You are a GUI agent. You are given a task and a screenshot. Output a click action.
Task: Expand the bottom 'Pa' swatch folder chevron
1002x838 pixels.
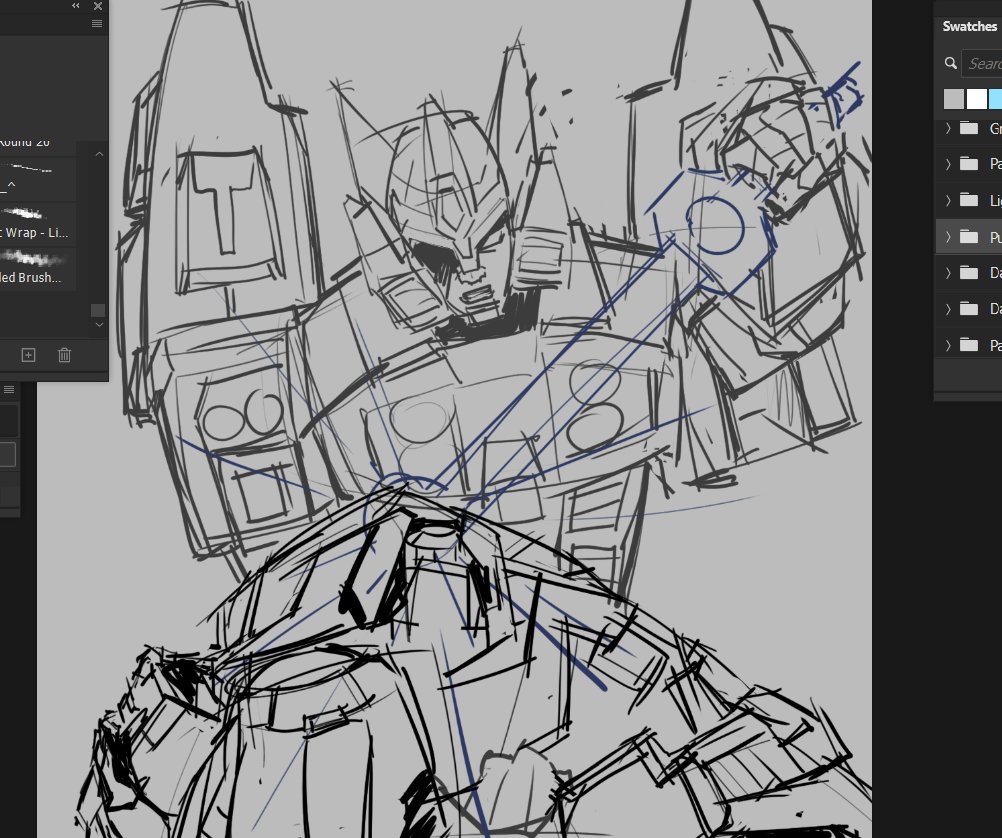[948, 345]
